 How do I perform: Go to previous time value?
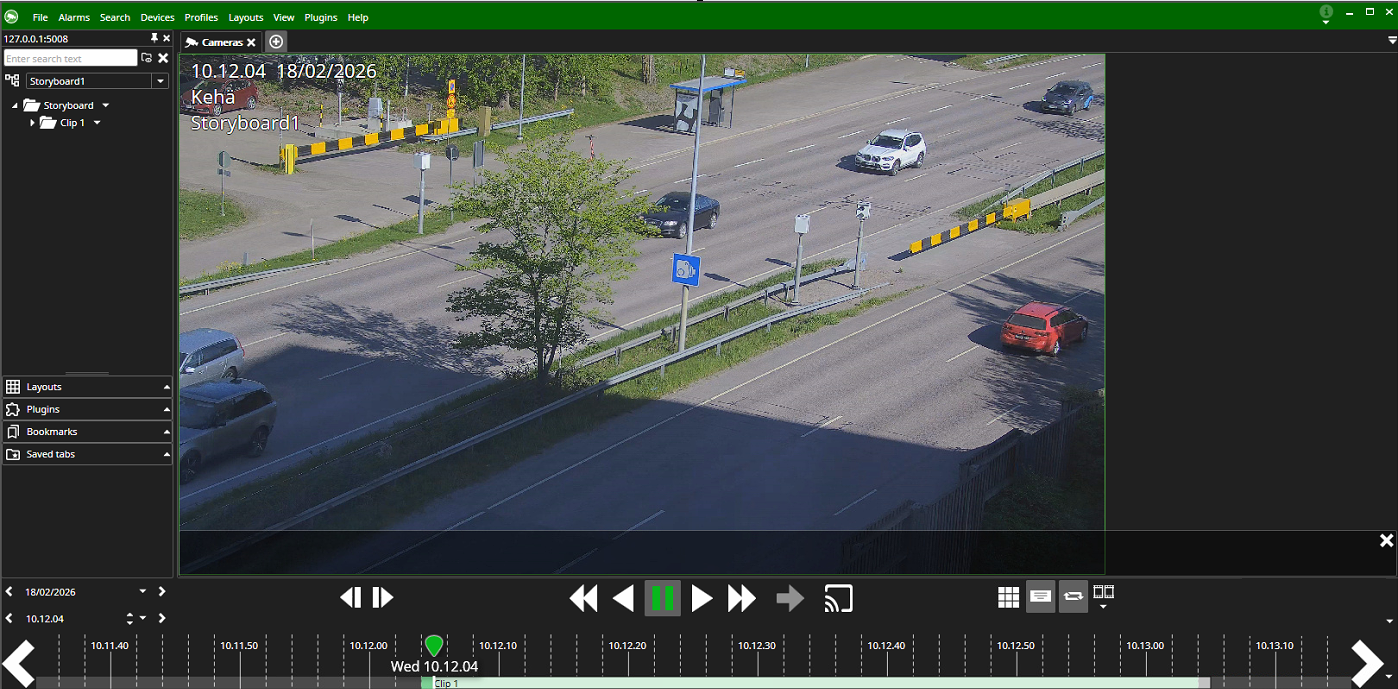click(x=9, y=618)
